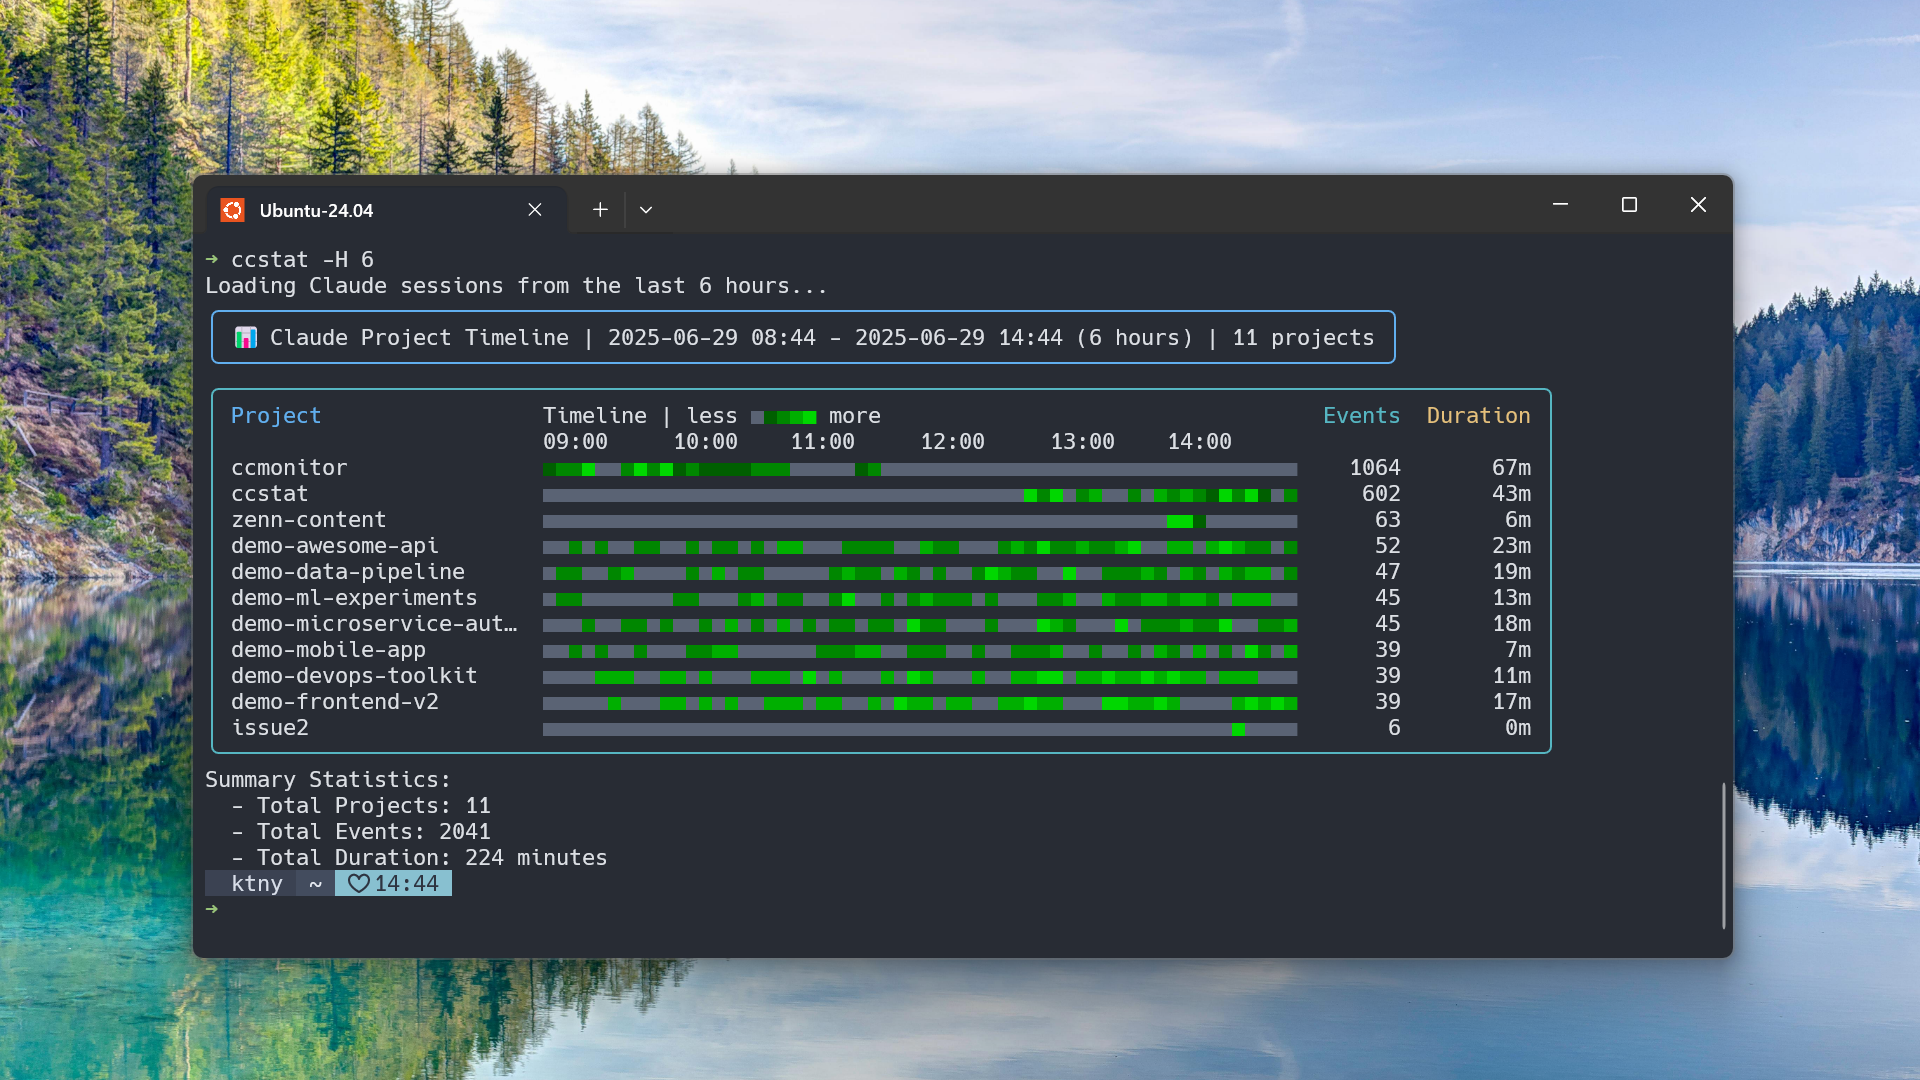Viewport: 1920px width, 1080px height.
Task: Click the 'Events' column header
Action: tap(1361, 416)
